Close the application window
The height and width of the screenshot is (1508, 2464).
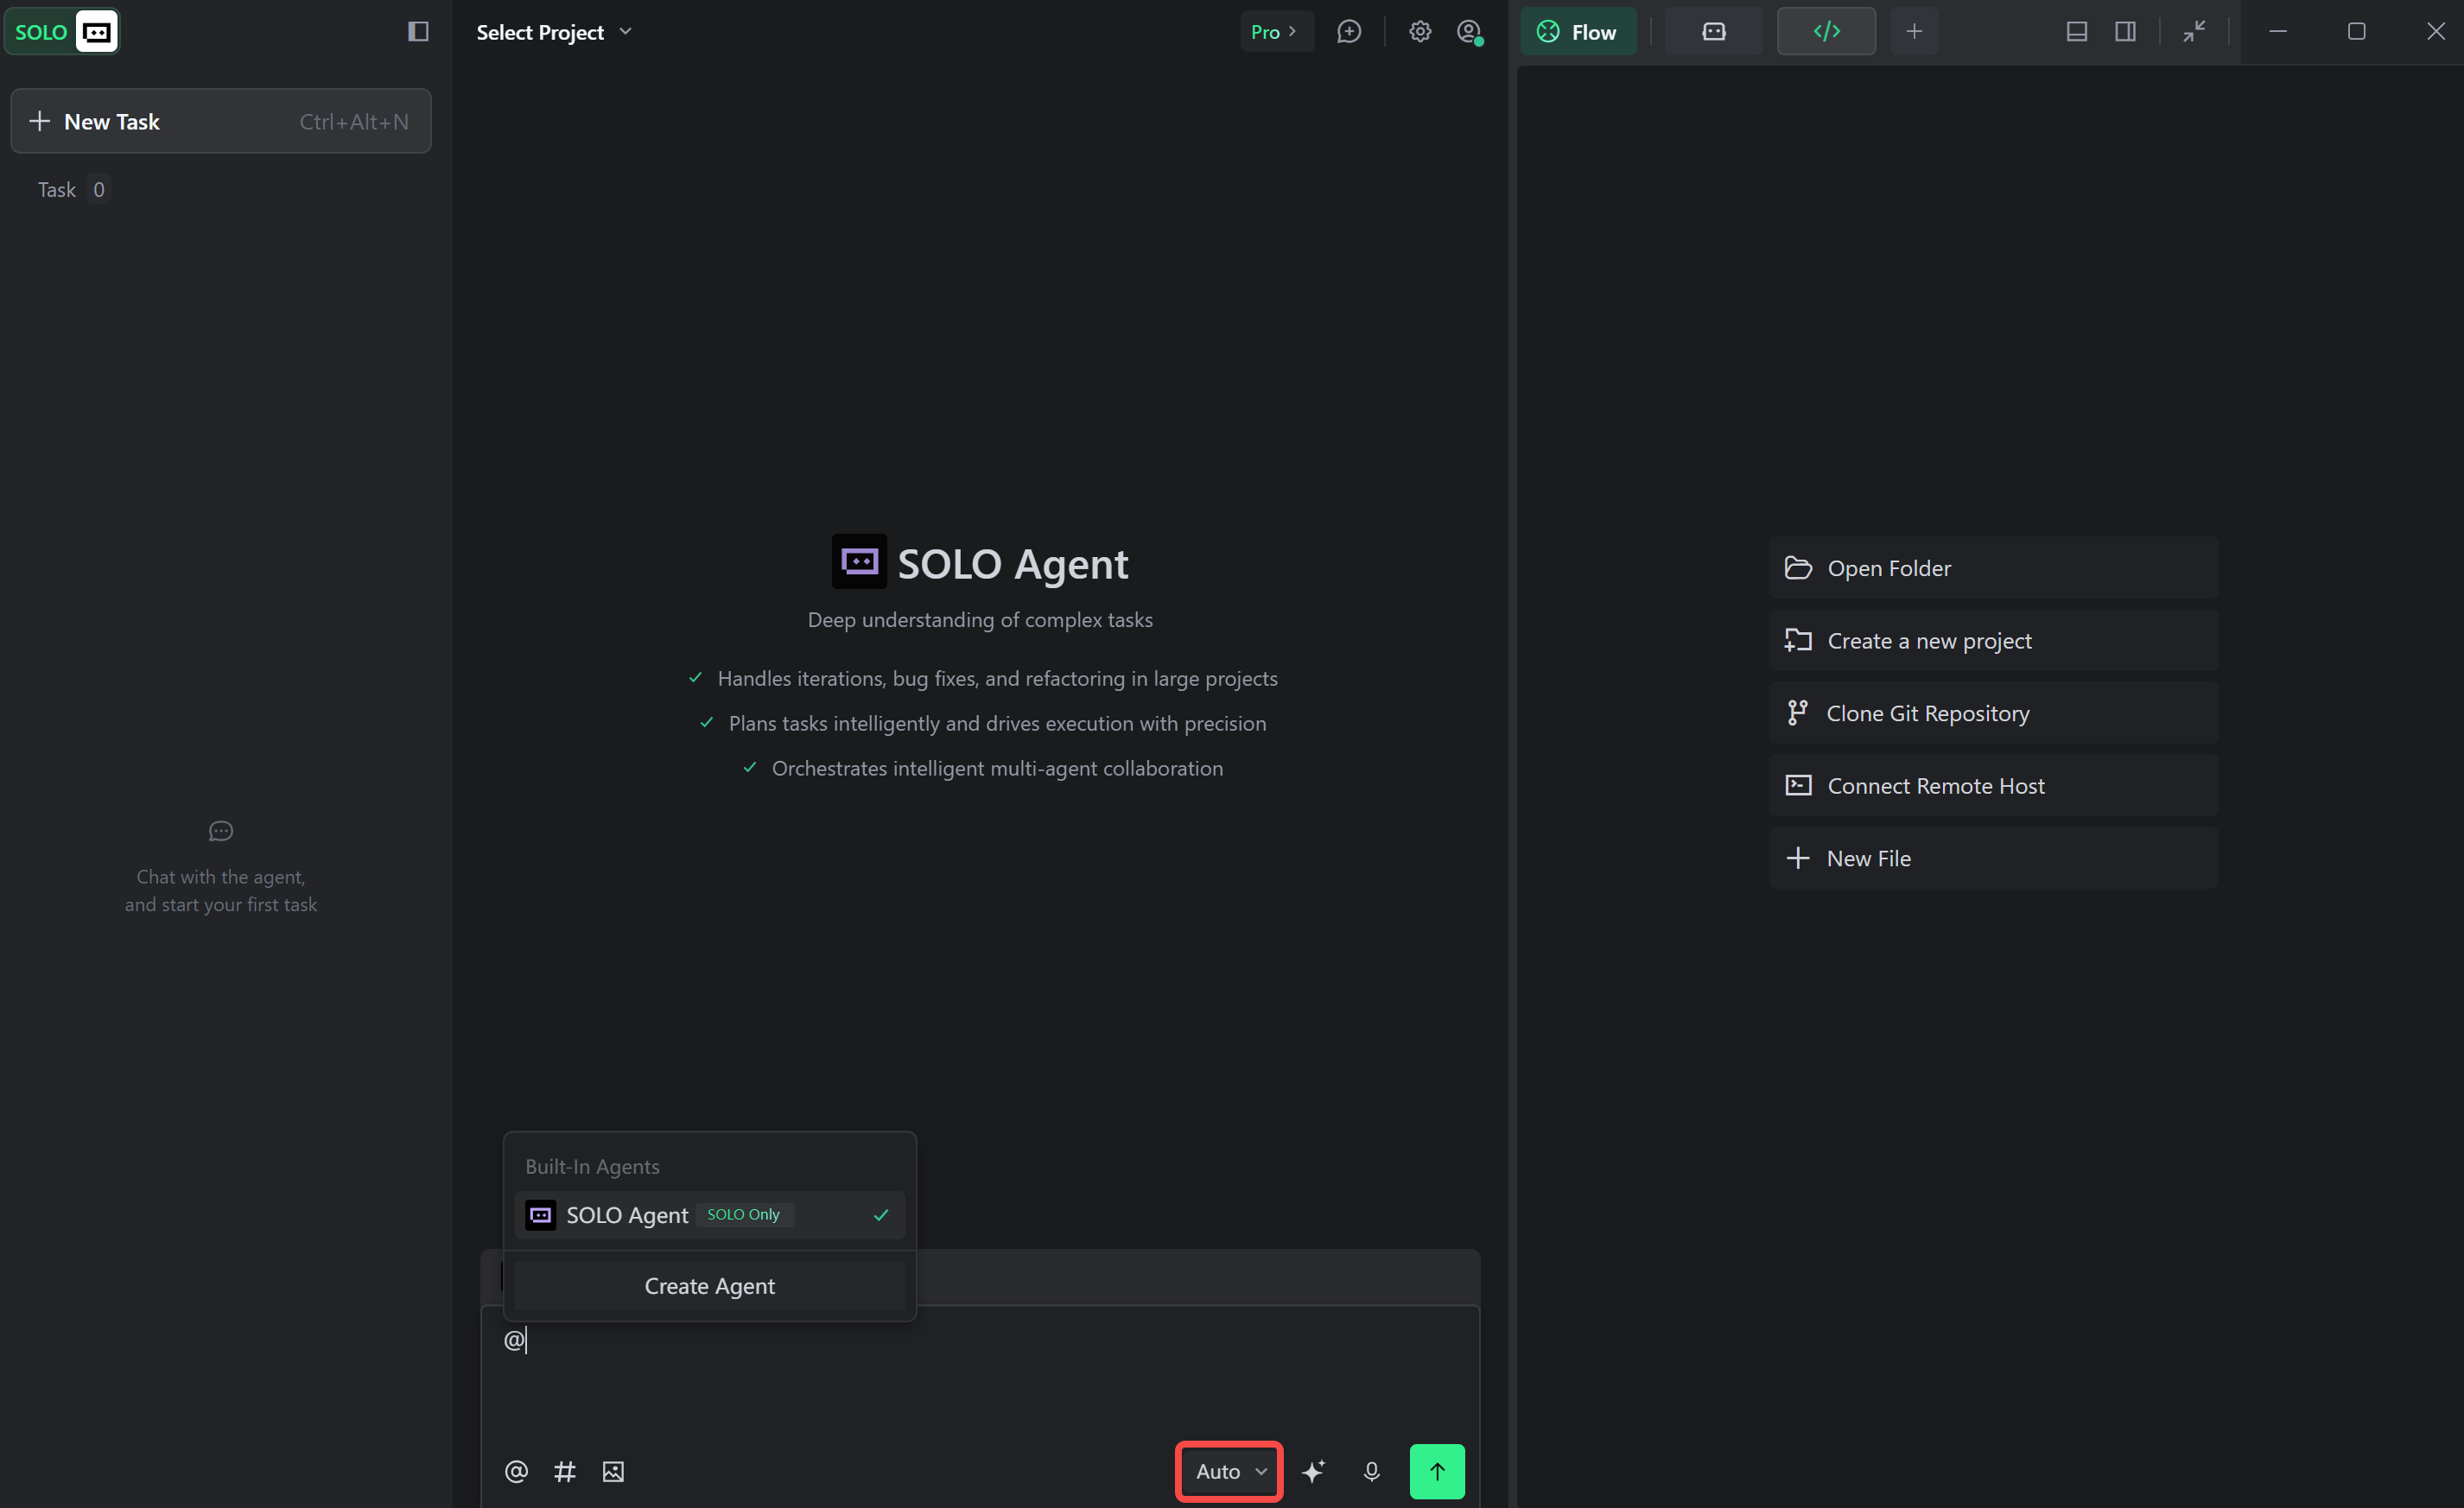pos(2436,32)
